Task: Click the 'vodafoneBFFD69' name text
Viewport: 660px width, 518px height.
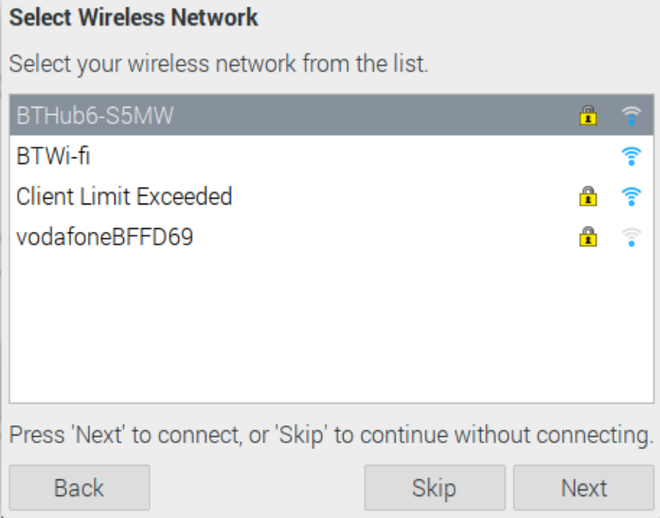Action: click(104, 237)
